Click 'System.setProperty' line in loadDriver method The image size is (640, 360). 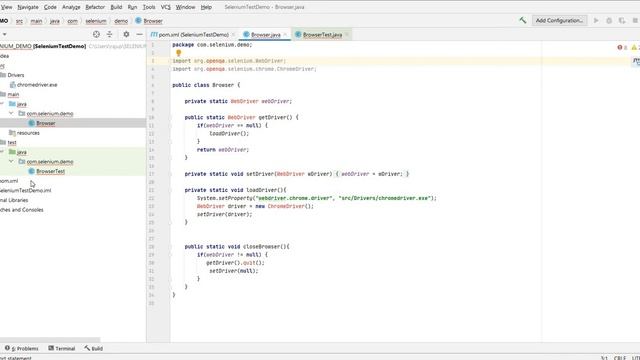(x=317, y=198)
